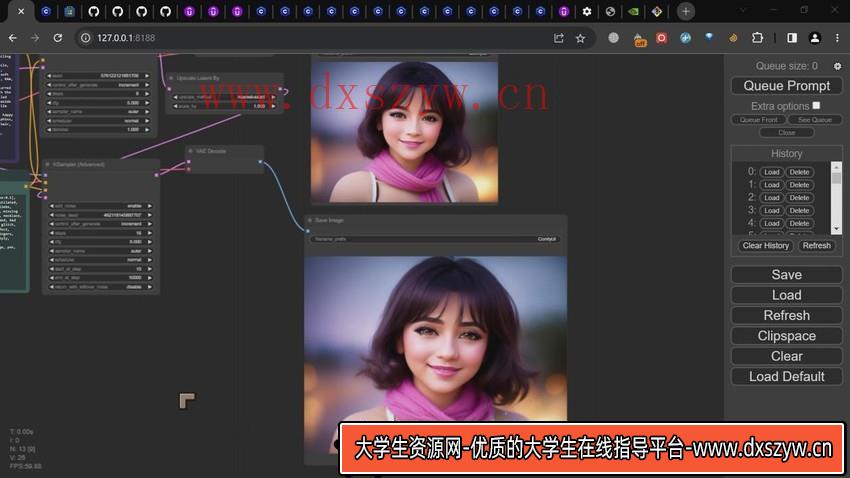The image size is (850, 478).
Task: Click the extension icon with orange 'off' badge
Action: tap(640, 39)
